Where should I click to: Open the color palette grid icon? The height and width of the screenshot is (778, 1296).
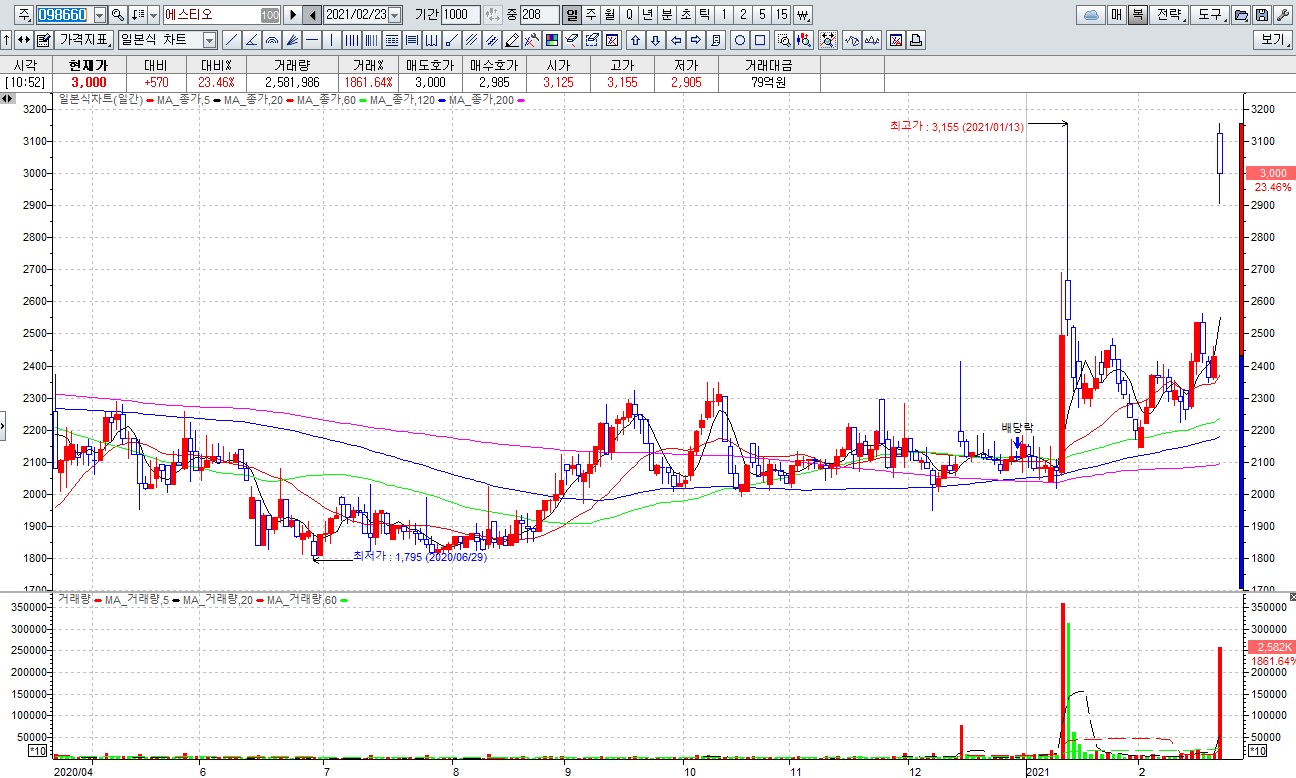point(551,40)
